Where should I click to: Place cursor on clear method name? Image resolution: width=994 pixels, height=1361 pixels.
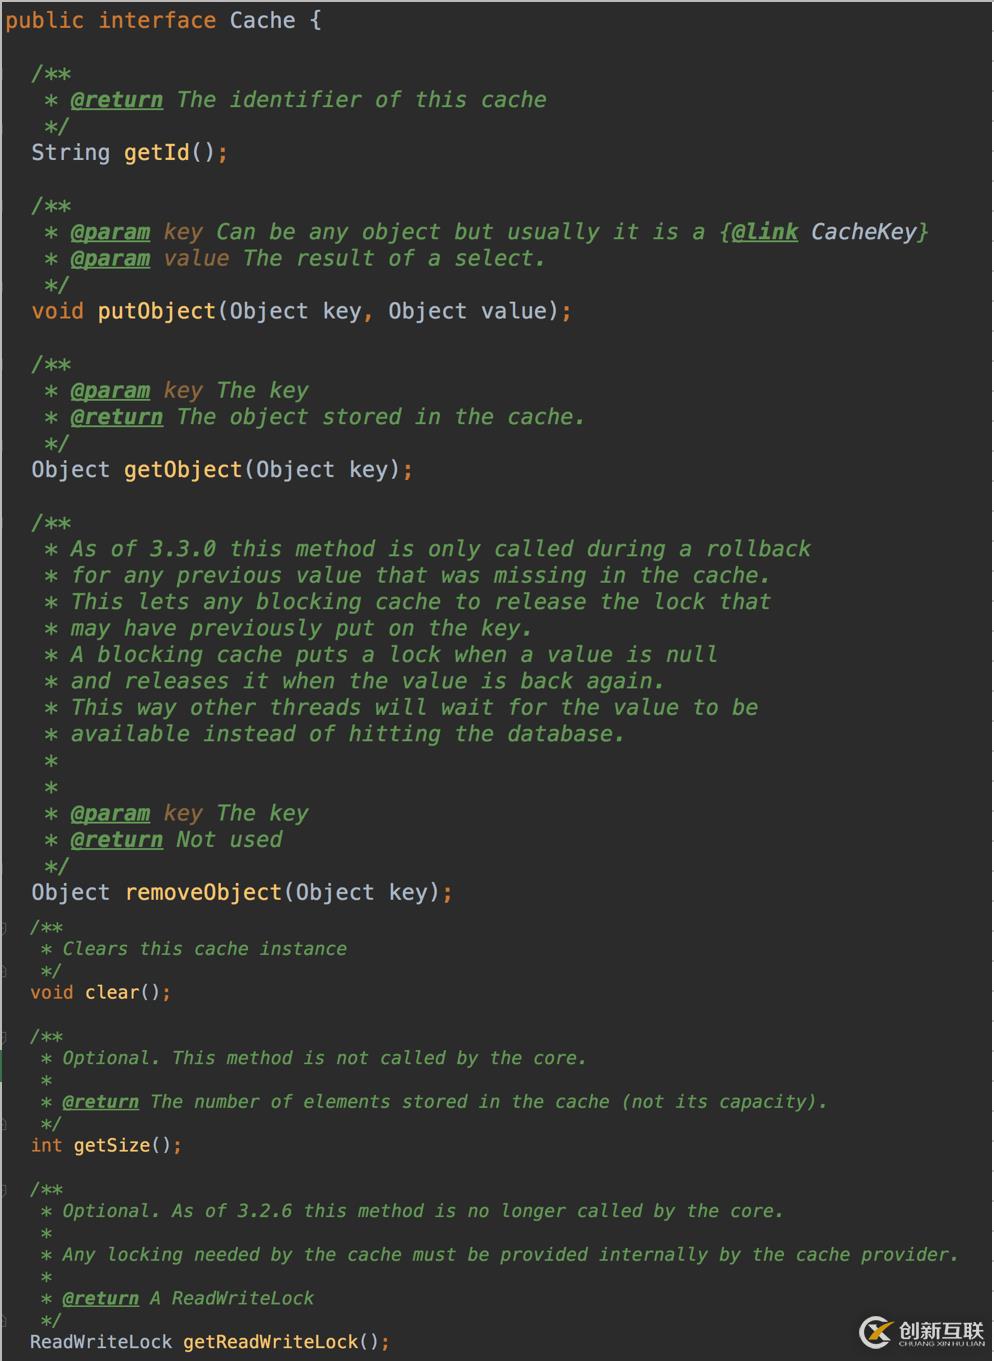[x=112, y=993]
